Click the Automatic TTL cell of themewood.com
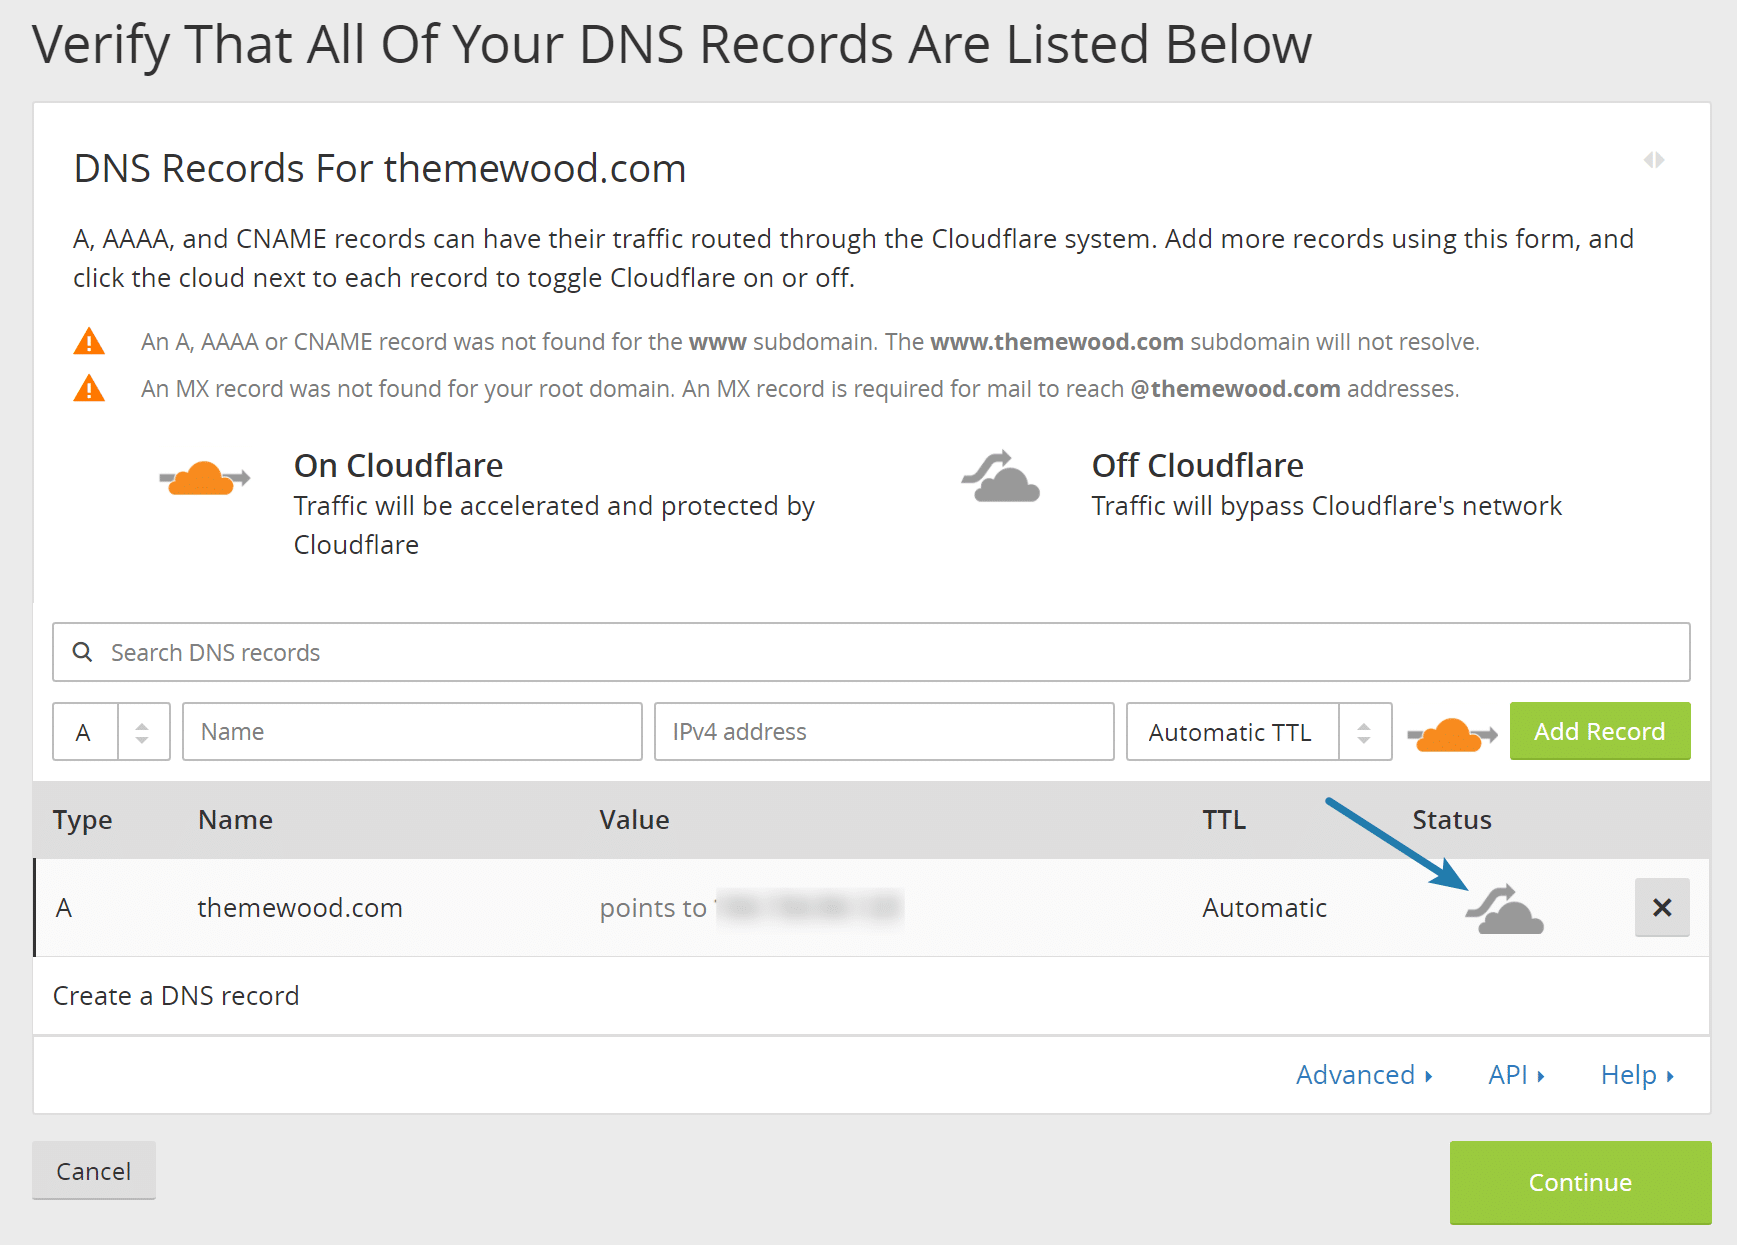 pos(1264,908)
